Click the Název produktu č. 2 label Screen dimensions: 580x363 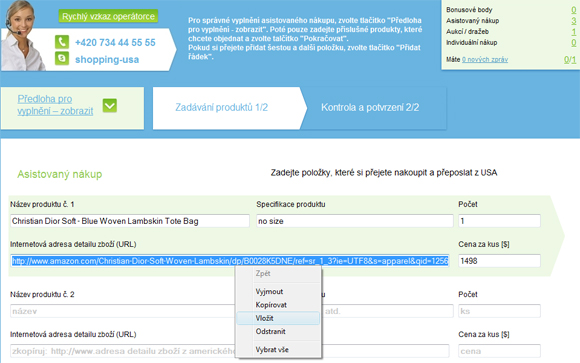pos(42,295)
